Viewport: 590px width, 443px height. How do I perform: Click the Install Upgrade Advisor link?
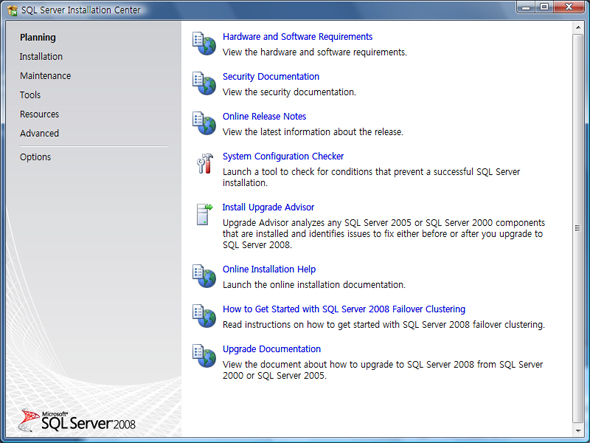coord(268,207)
